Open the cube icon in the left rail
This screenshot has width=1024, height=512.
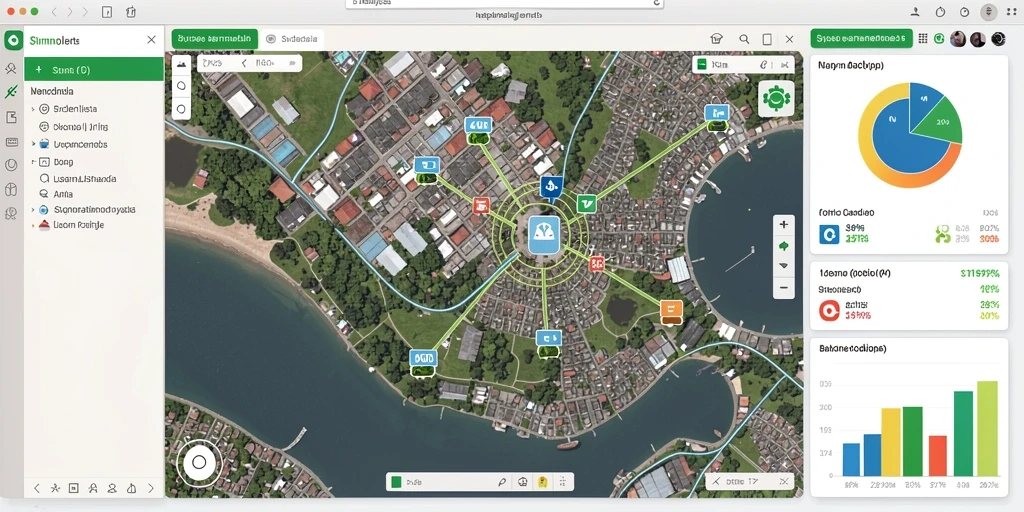(10, 190)
